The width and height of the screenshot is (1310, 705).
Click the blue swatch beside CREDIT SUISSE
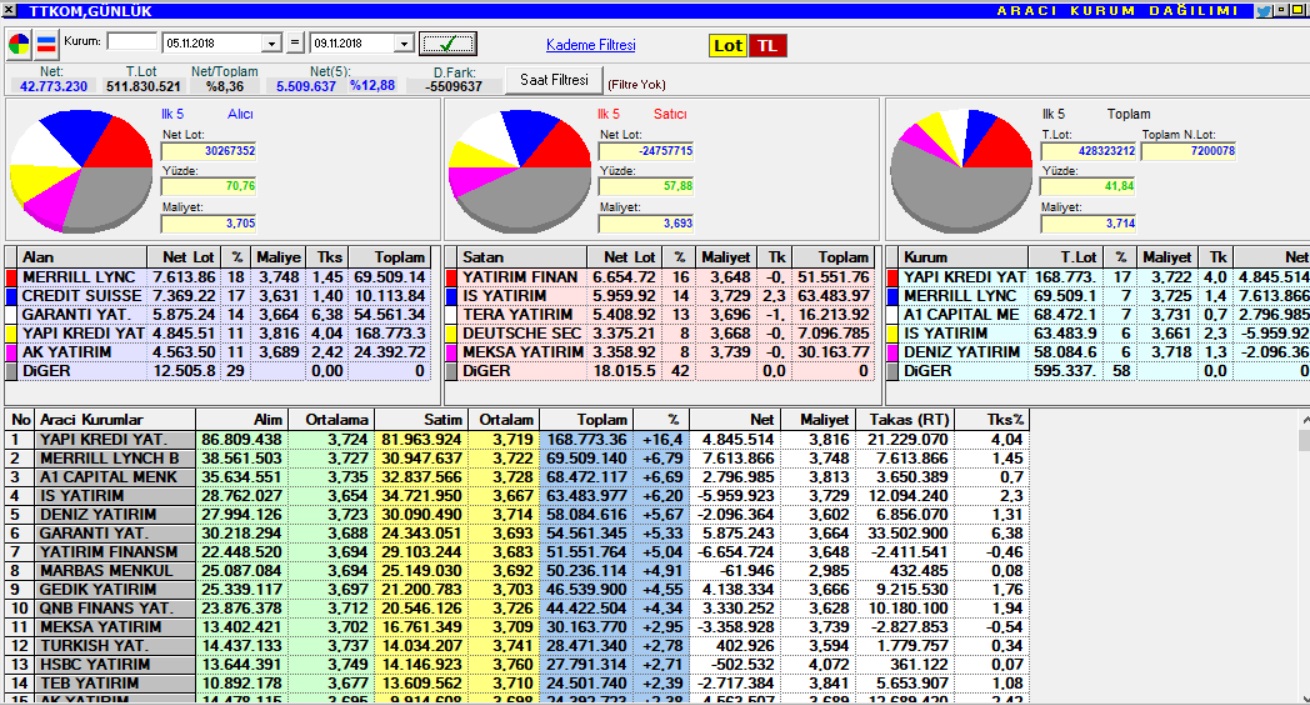coord(12,296)
